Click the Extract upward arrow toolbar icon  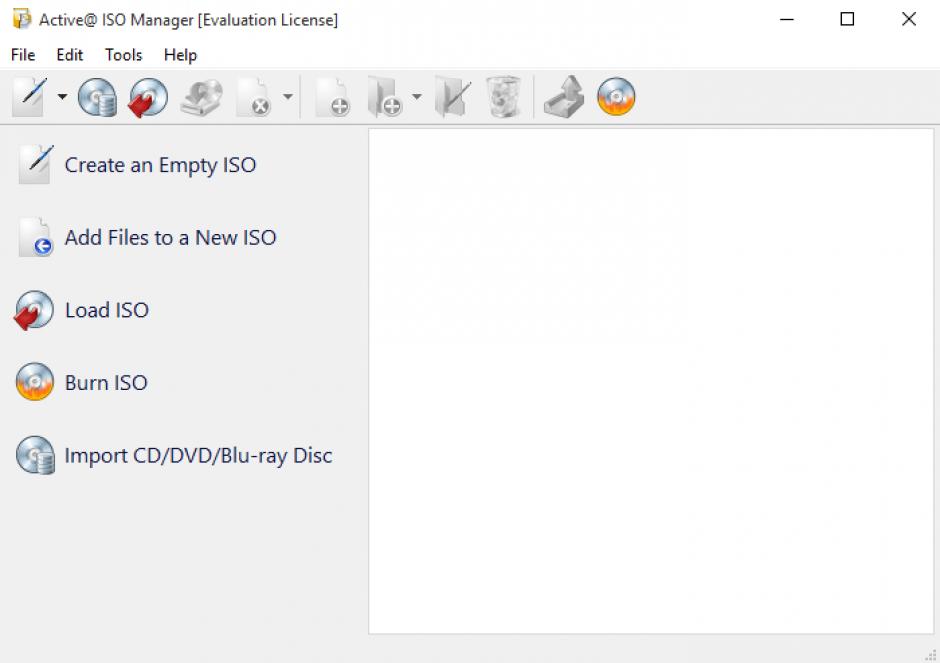point(564,97)
